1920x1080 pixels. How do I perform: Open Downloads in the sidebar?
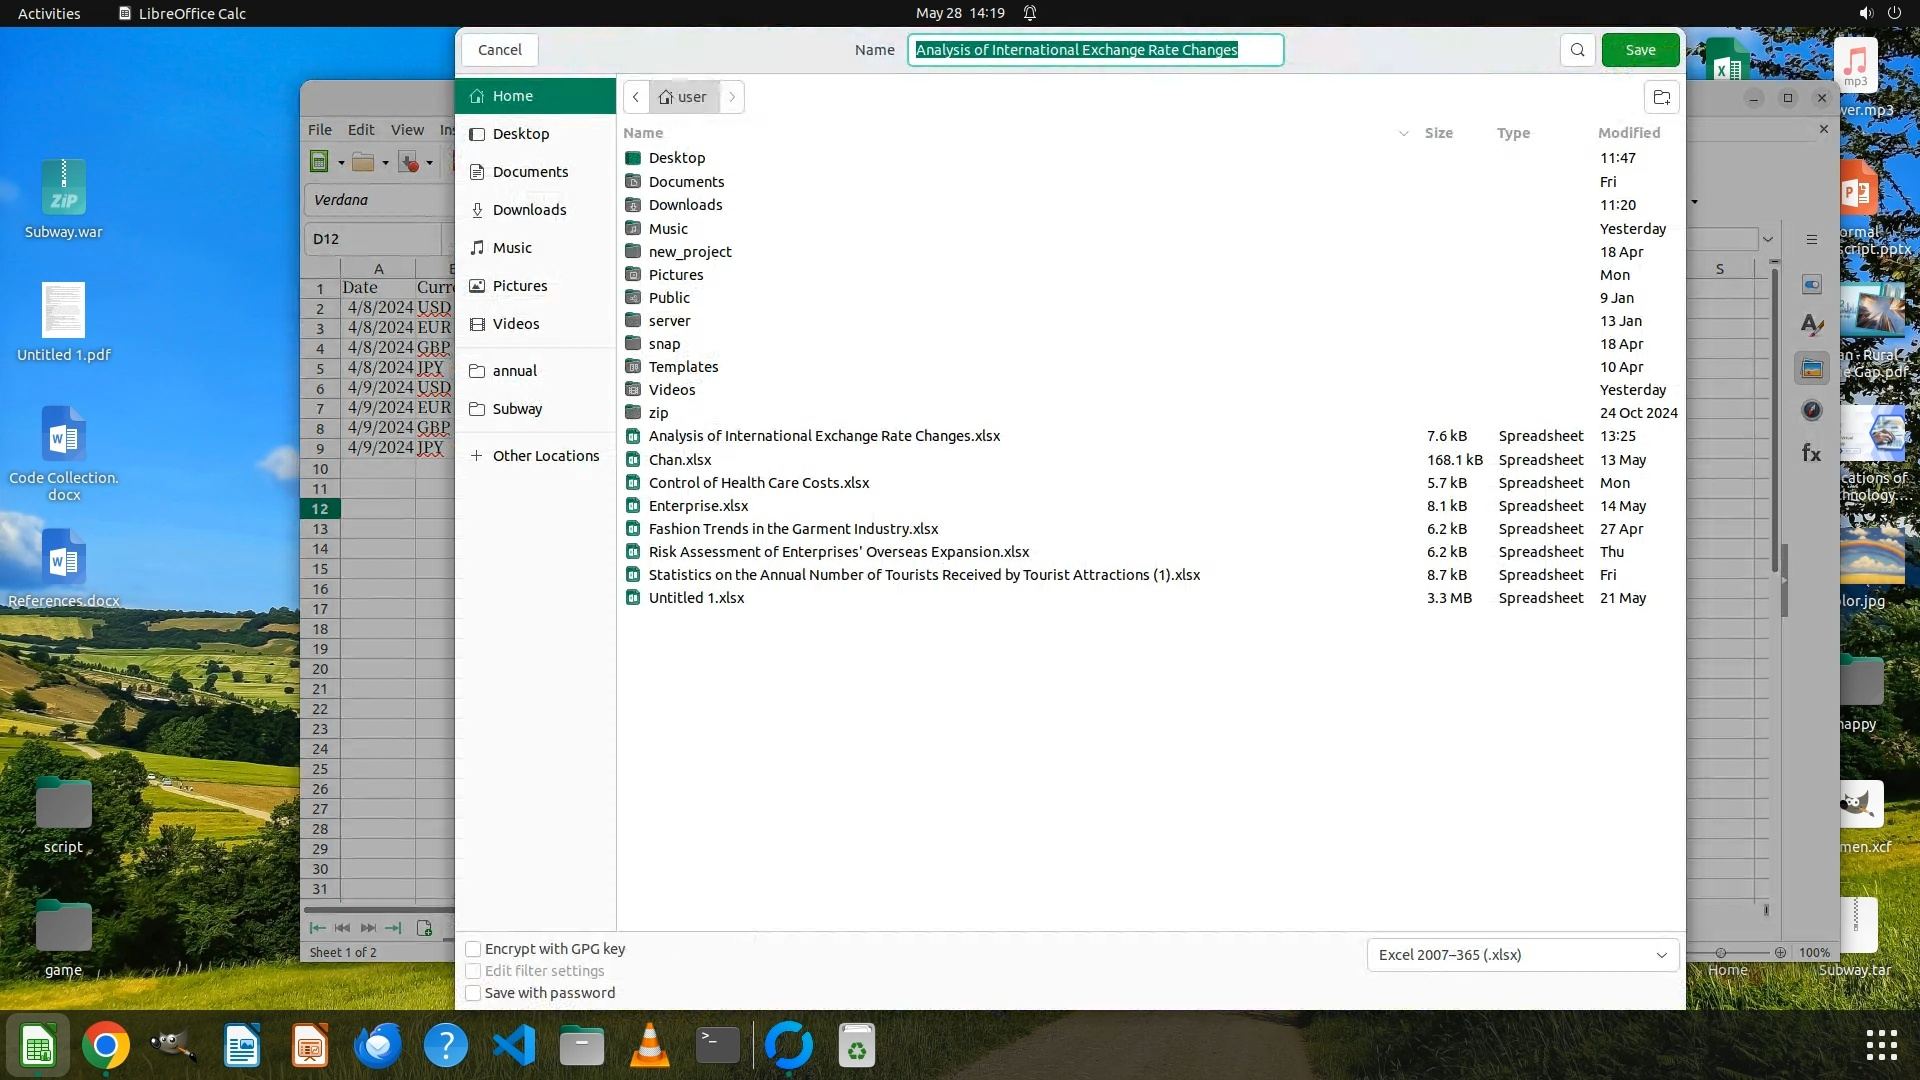529,210
